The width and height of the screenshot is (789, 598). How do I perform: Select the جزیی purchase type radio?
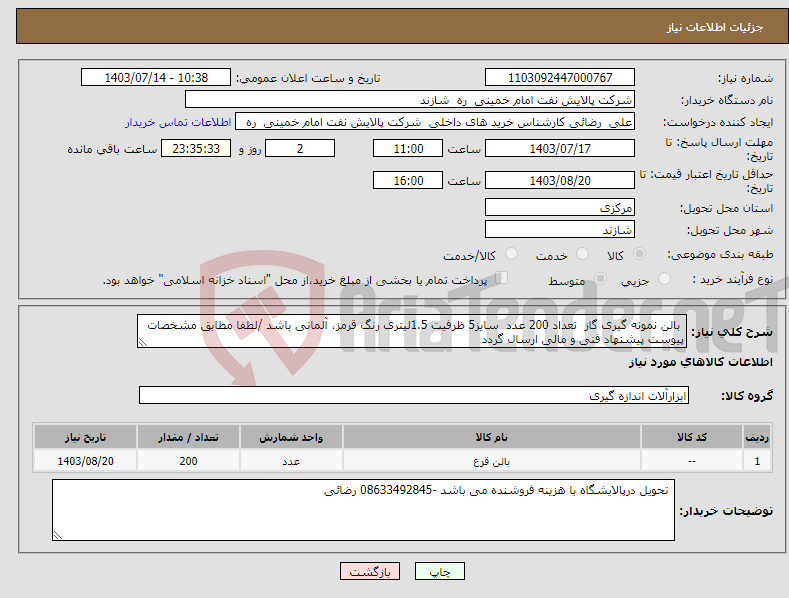click(x=664, y=278)
